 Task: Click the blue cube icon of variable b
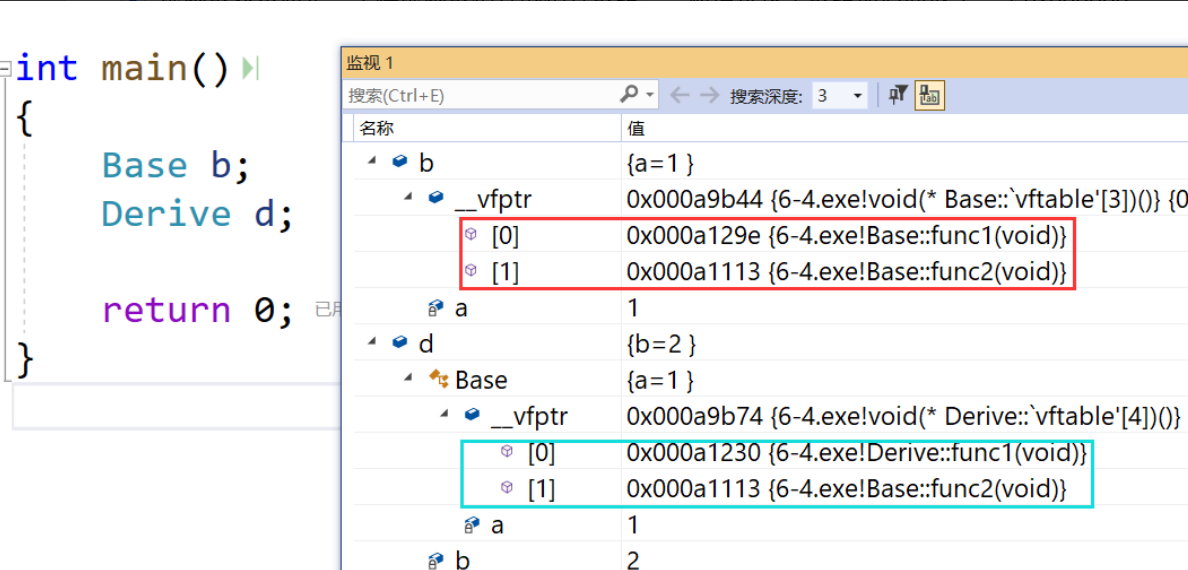click(x=400, y=161)
